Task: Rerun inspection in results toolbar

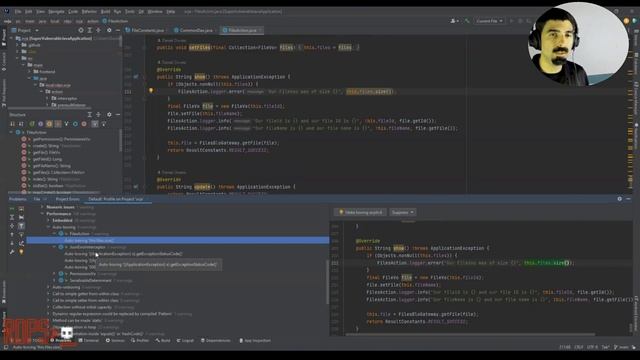Action: tap(12, 209)
